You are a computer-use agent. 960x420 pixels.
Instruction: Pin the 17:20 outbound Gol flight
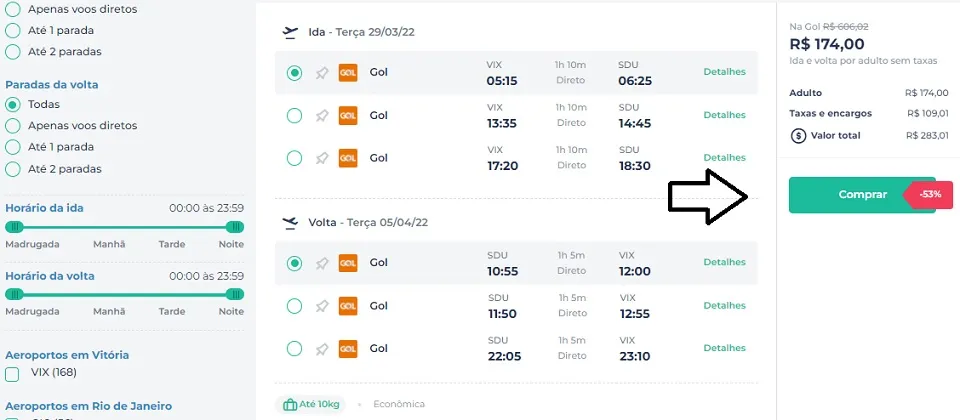click(x=322, y=158)
